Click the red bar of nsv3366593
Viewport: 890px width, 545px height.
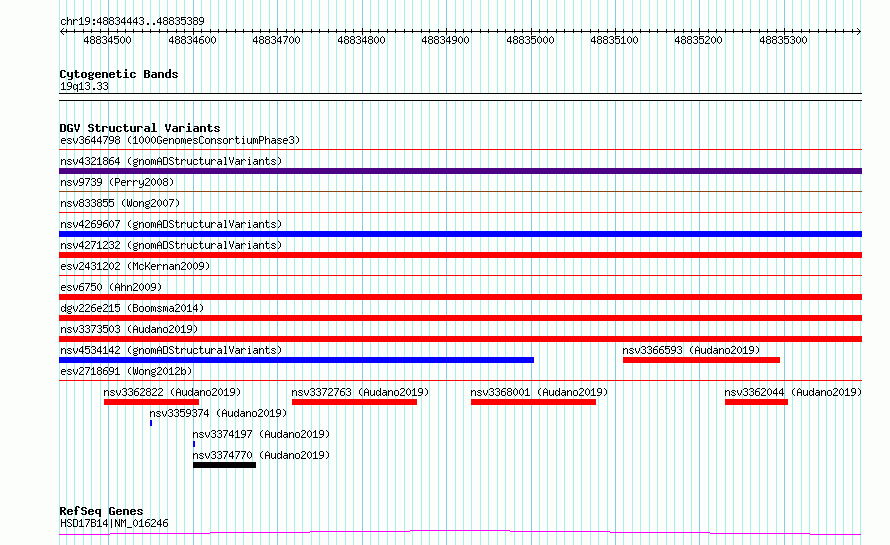(702, 360)
